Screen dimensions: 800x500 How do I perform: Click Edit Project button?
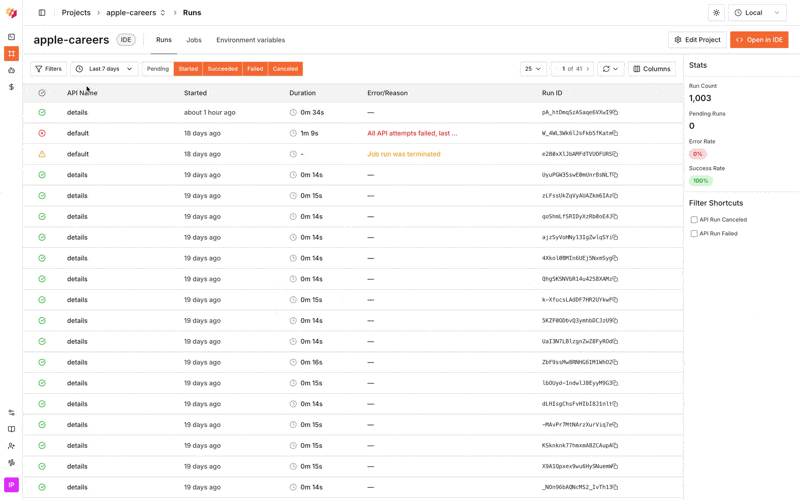[x=697, y=40]
